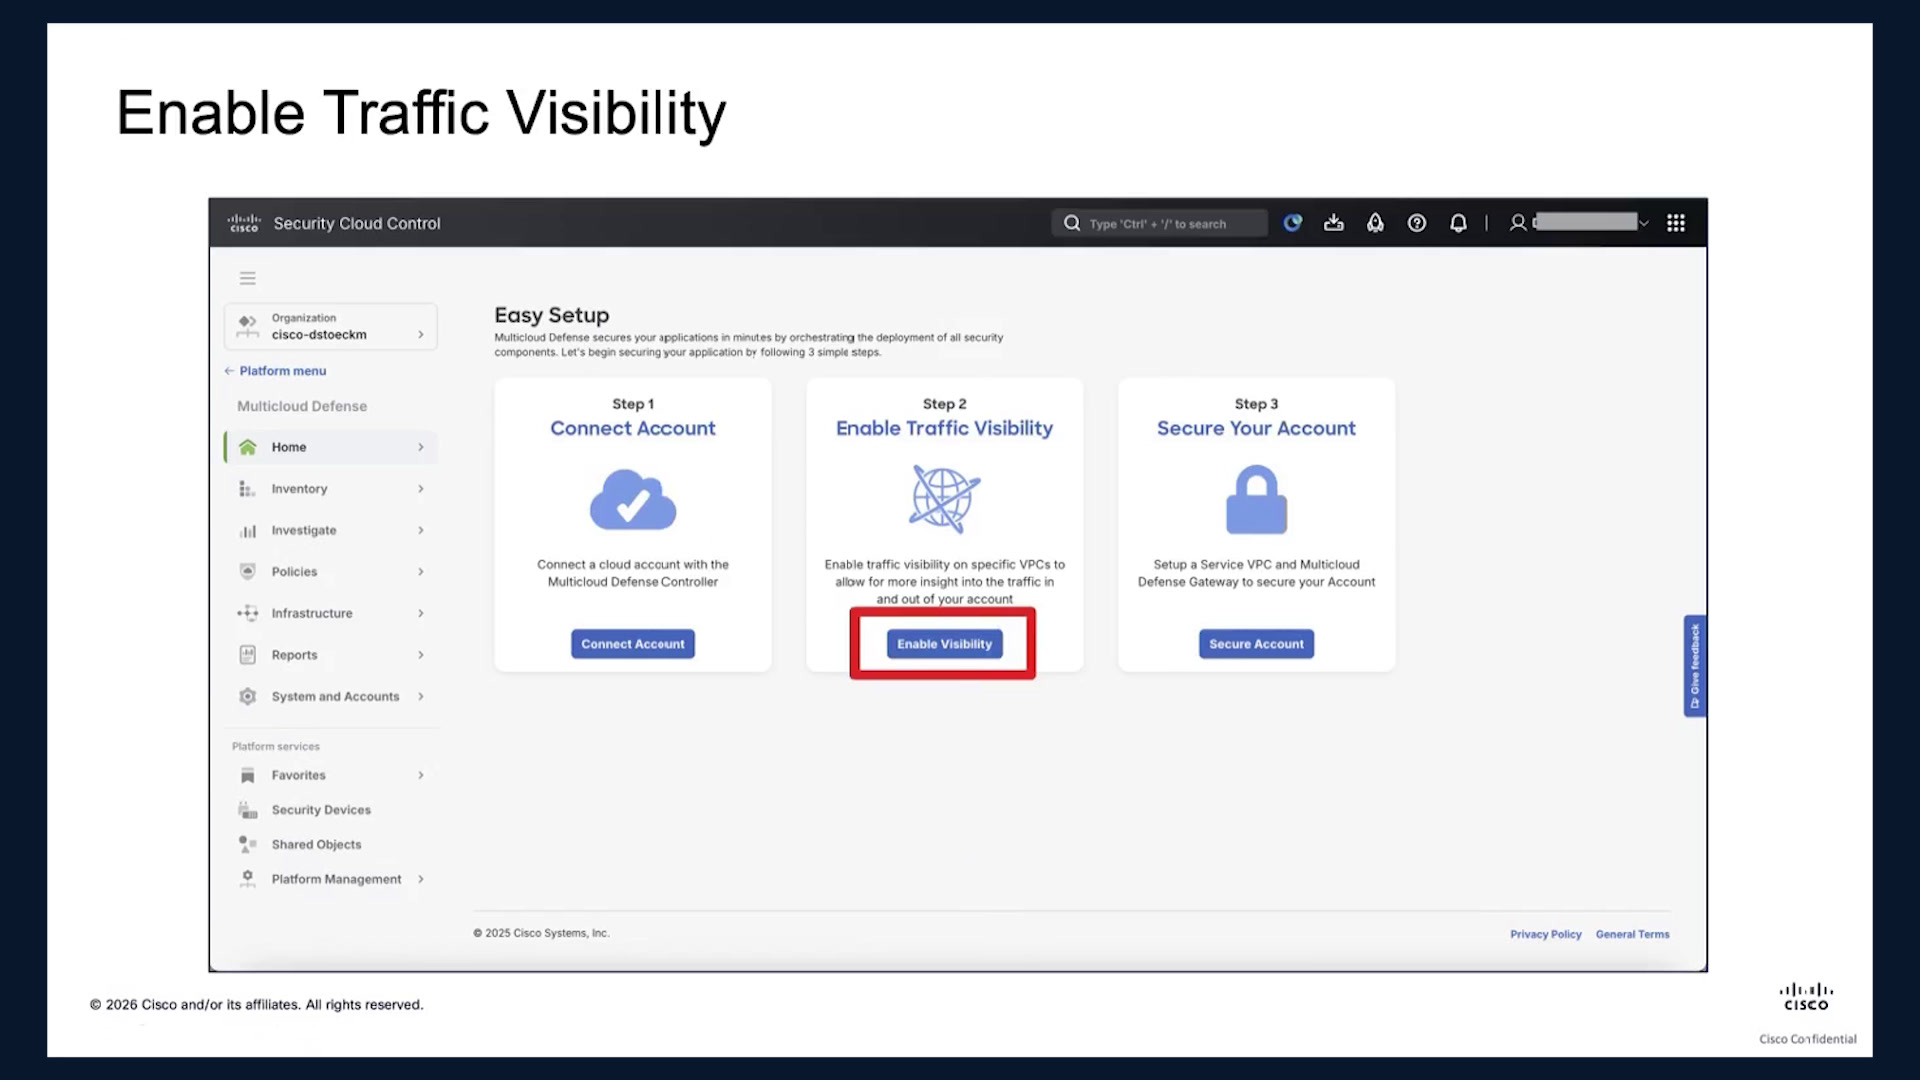Open the user account dropdown arrow

pos(1643,223)
